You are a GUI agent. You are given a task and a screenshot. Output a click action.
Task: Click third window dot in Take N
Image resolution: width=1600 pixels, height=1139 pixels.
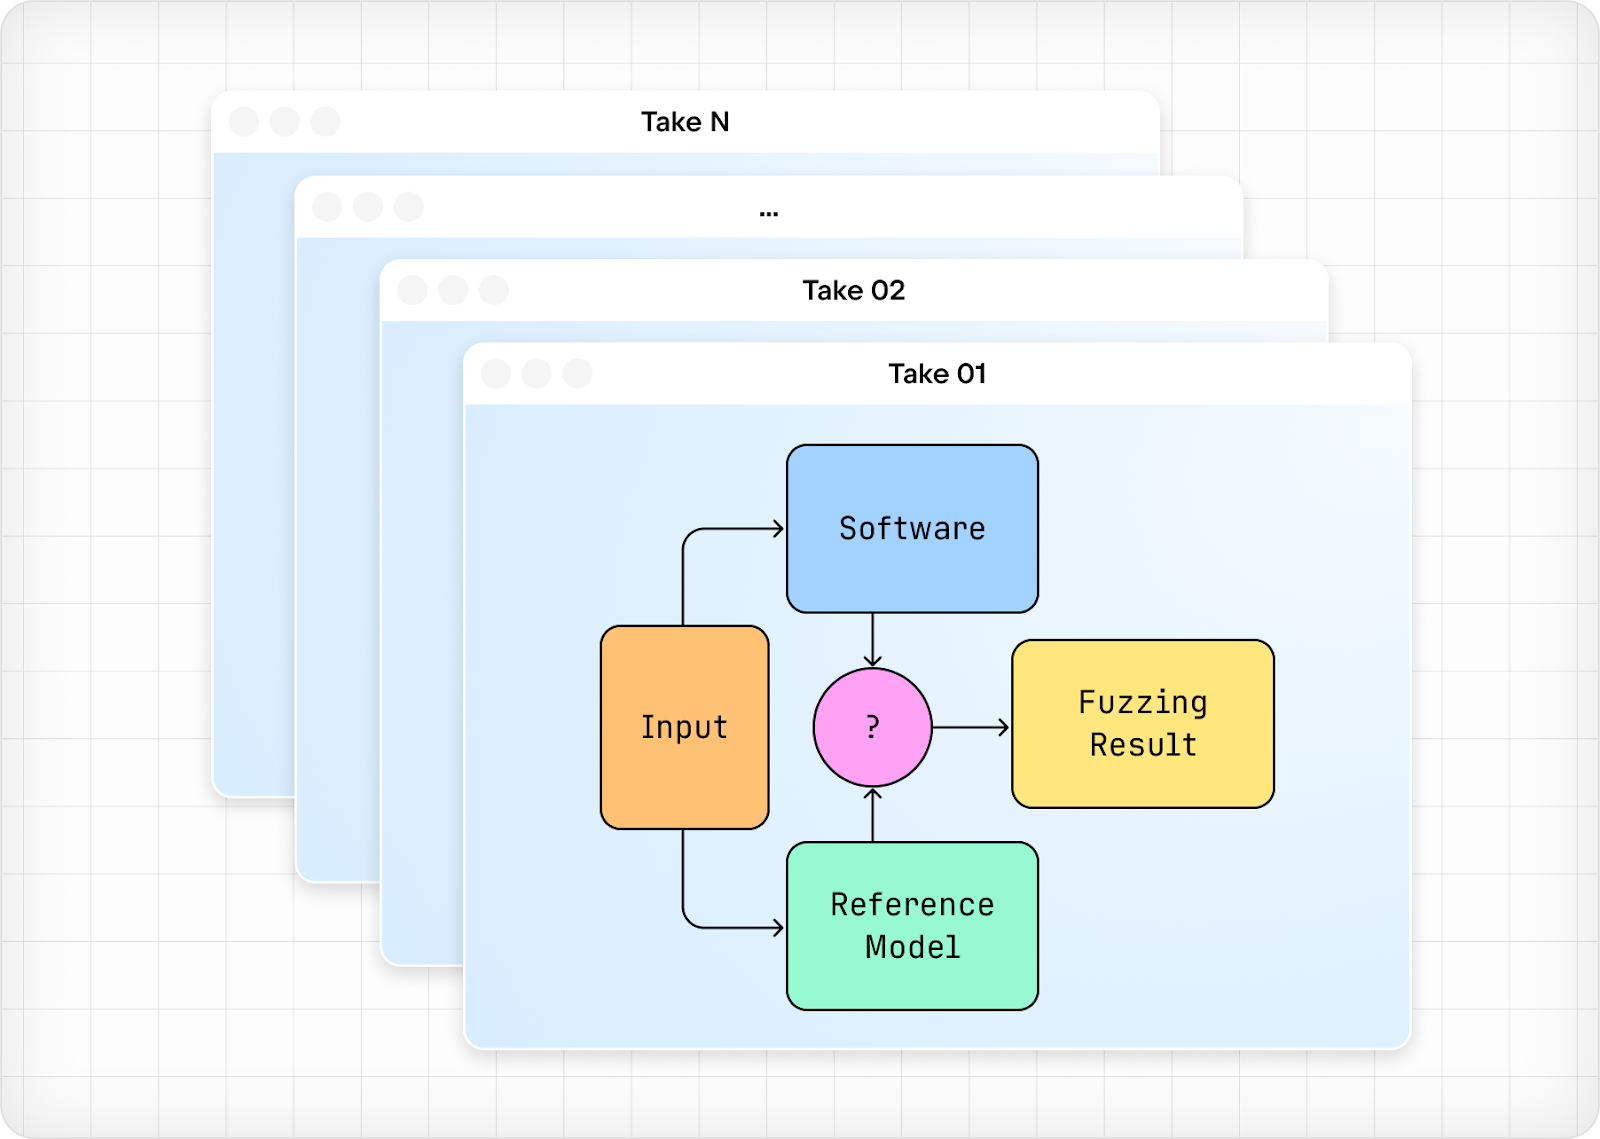tap(325, 122)
